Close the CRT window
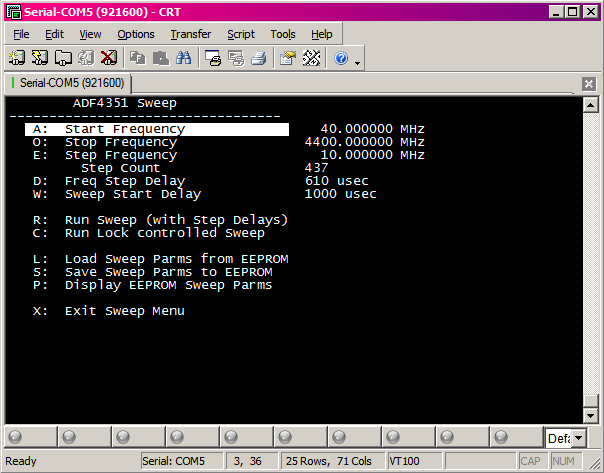Image resolution: width=604 pixels, height=473 pixels. [x=591, y=12]
